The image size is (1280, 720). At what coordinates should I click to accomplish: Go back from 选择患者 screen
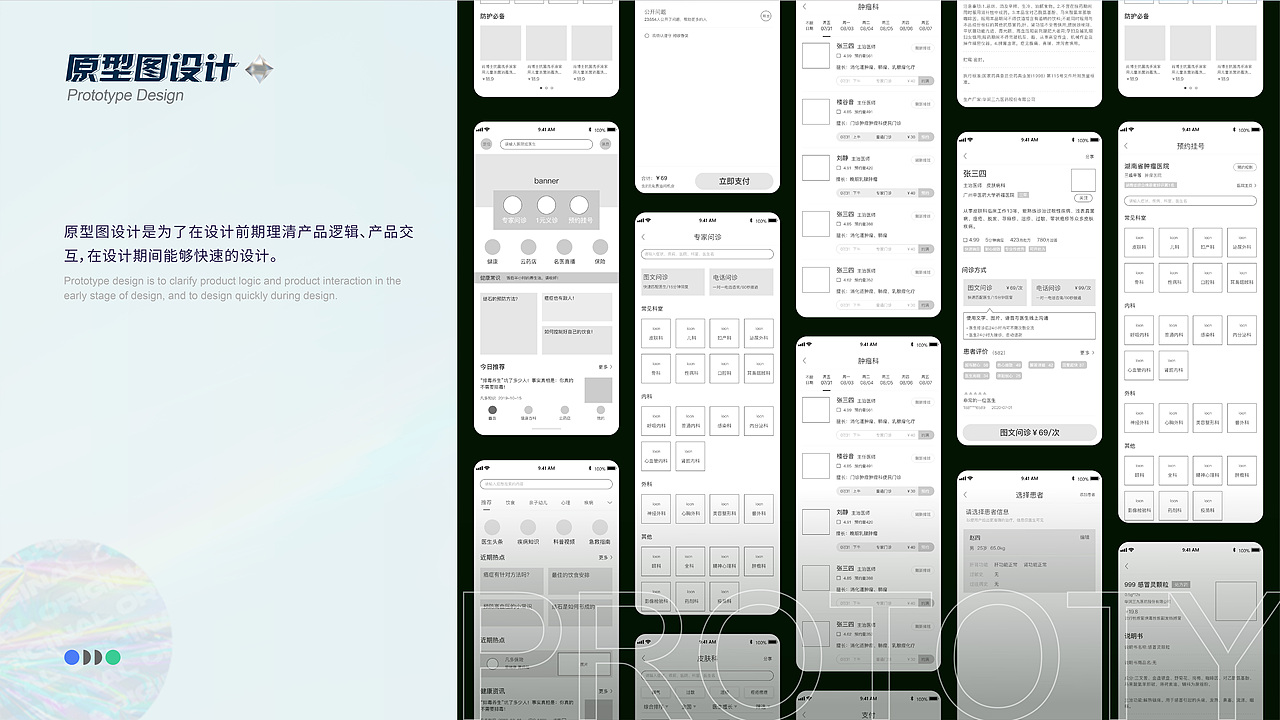click(x=966, y=495)
